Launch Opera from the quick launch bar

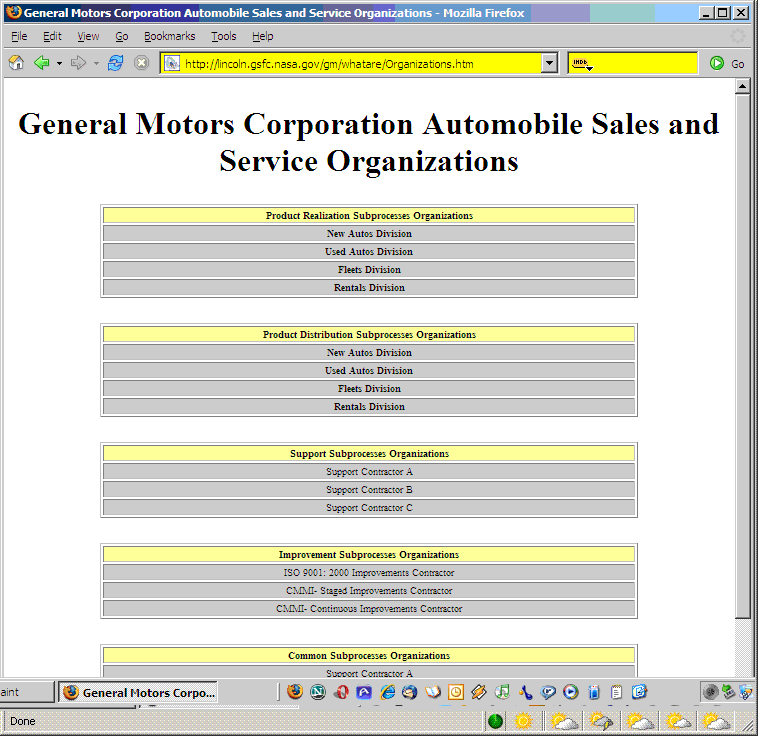click(341, 692)
